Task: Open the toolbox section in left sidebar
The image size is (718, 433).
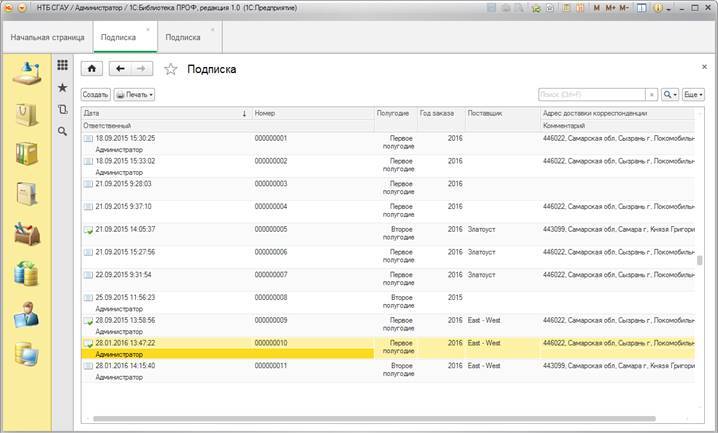Action: click(25, 233)
